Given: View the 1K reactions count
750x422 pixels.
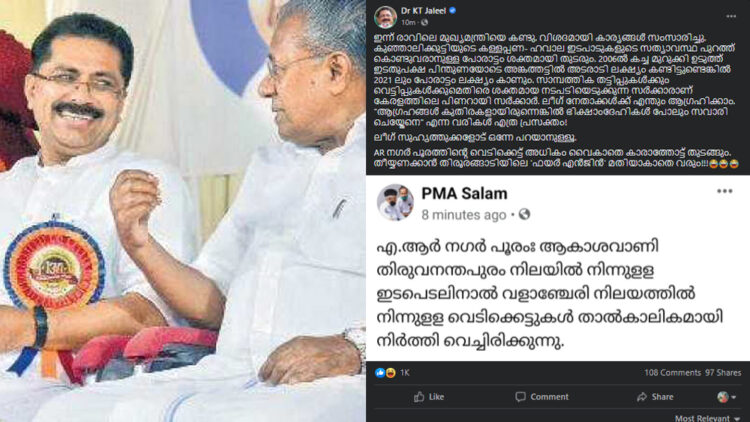Looking at the screenshot, I should coord(405,373).
